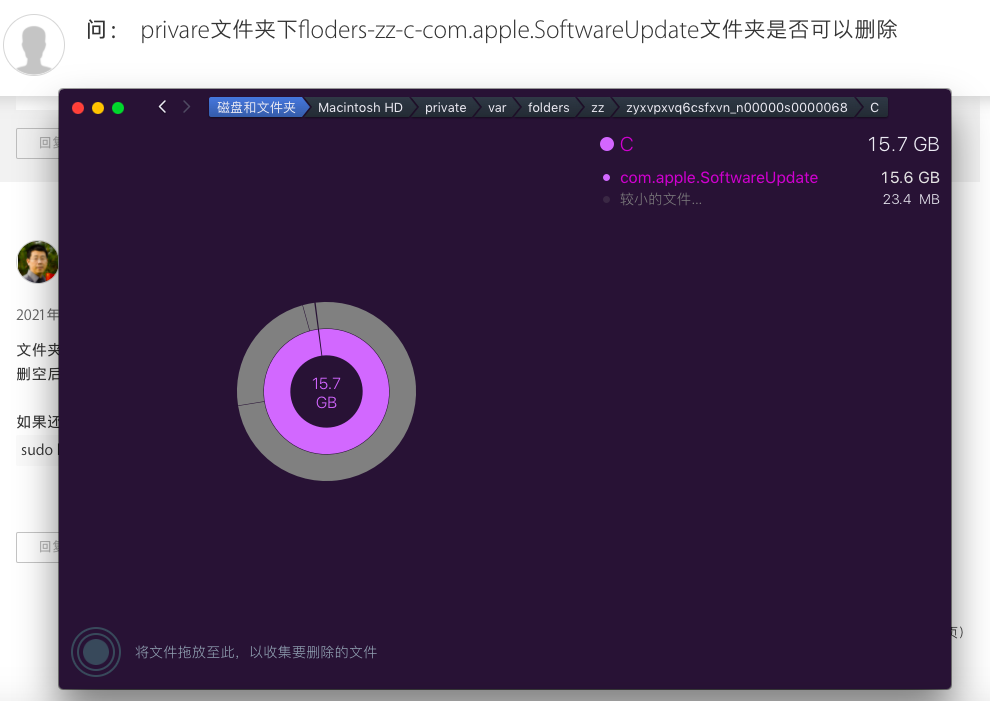Open the answerer's profile photo
This screenshot has width=990, height=701.
pos(38,262)
